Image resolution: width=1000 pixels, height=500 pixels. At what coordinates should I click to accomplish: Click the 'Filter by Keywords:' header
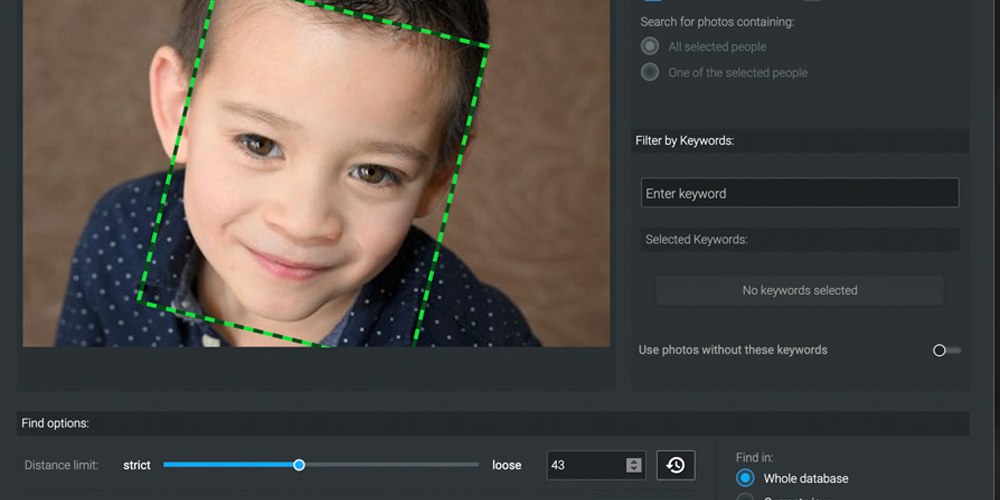684,141
